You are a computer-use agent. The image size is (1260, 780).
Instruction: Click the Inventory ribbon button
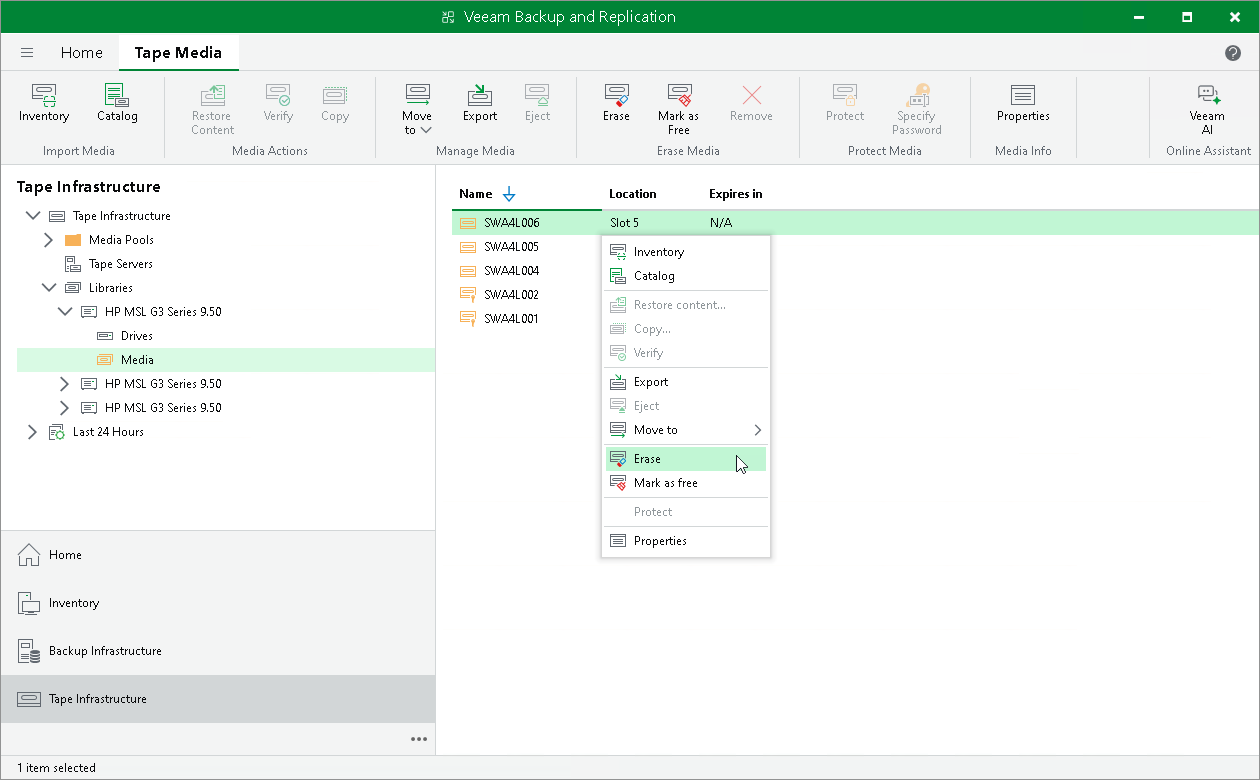pos(44,104)
